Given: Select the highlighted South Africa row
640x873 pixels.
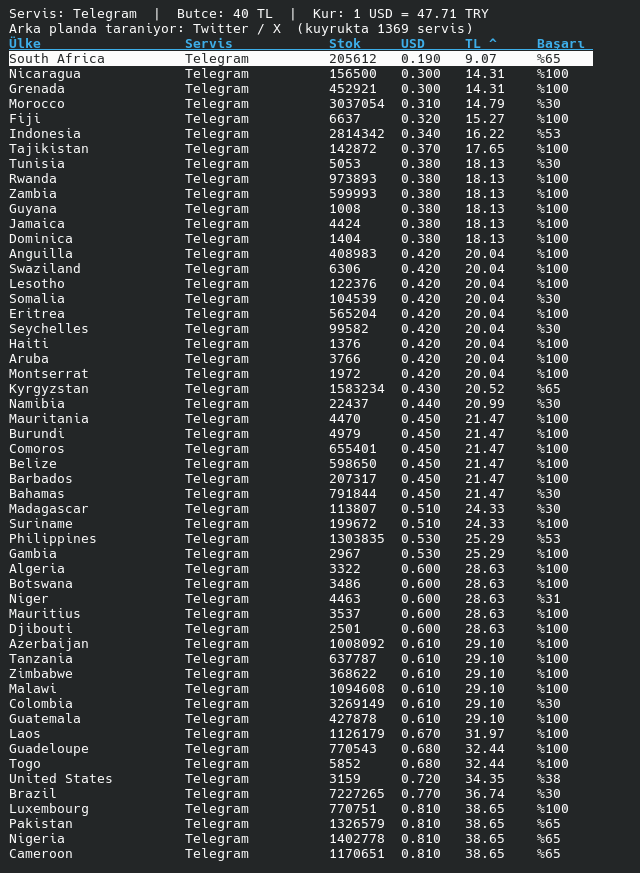Looking at the screenshot, I should click(301, 58).
